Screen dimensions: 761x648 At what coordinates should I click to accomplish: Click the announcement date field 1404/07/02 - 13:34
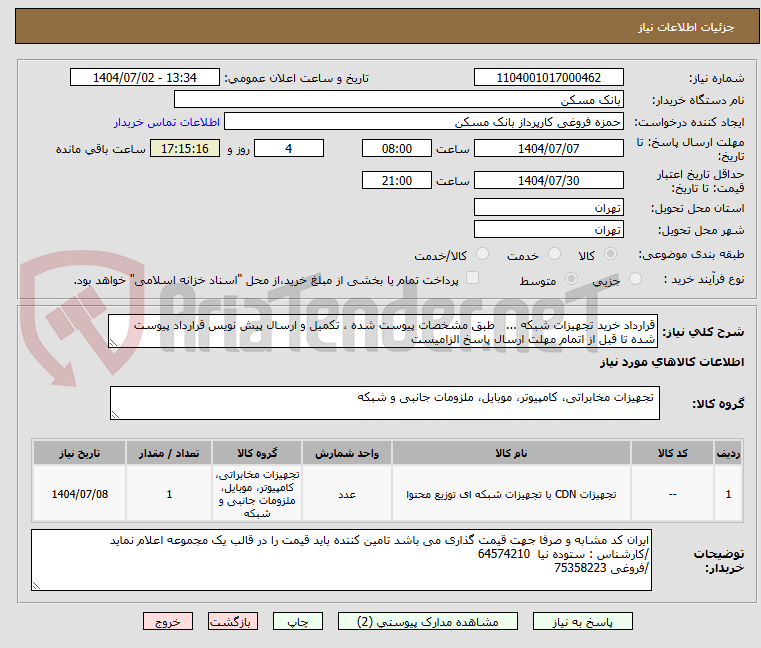(x=145, y=78)
